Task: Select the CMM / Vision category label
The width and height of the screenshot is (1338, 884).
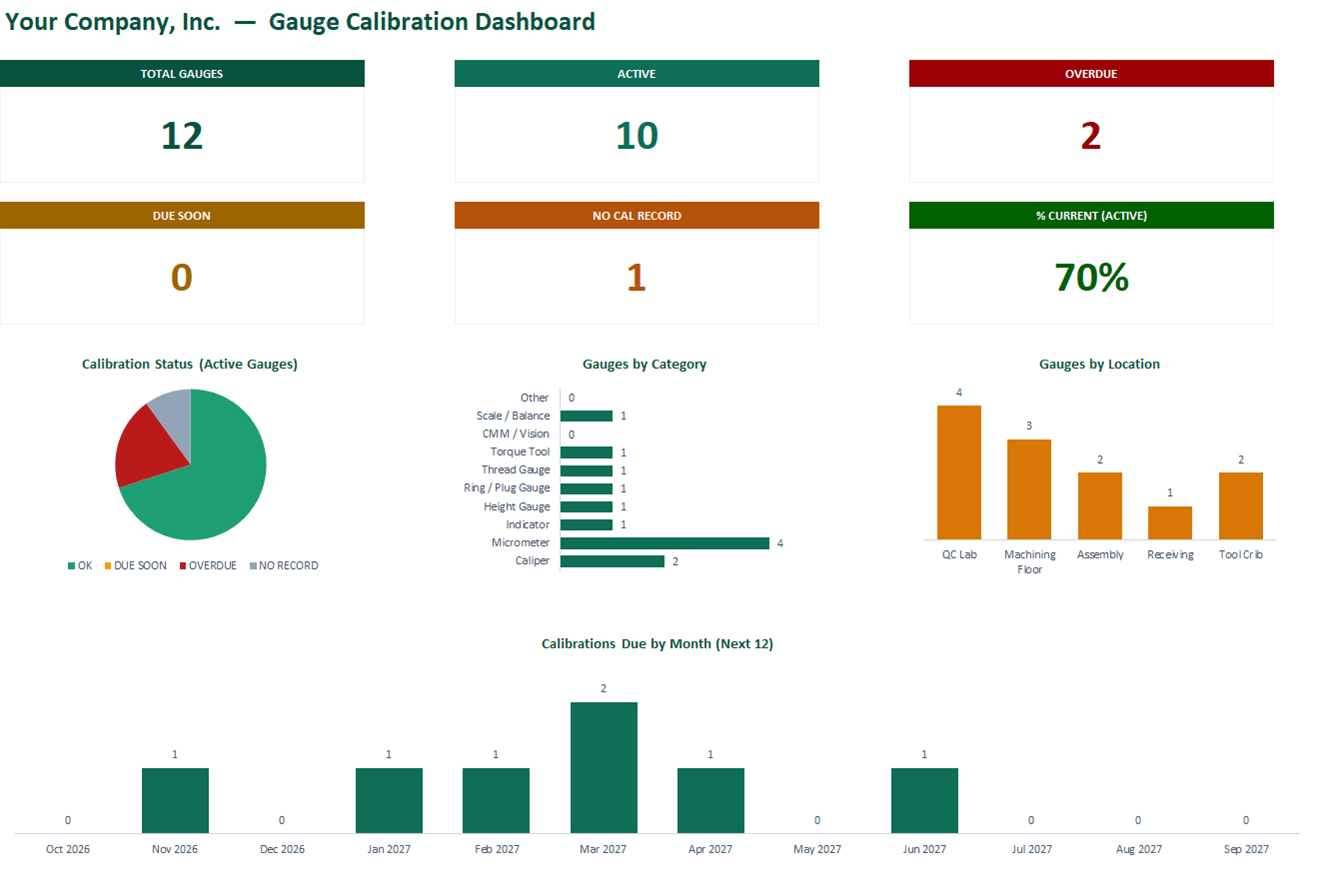Action: pyautogui.click(x=516, y=434)
